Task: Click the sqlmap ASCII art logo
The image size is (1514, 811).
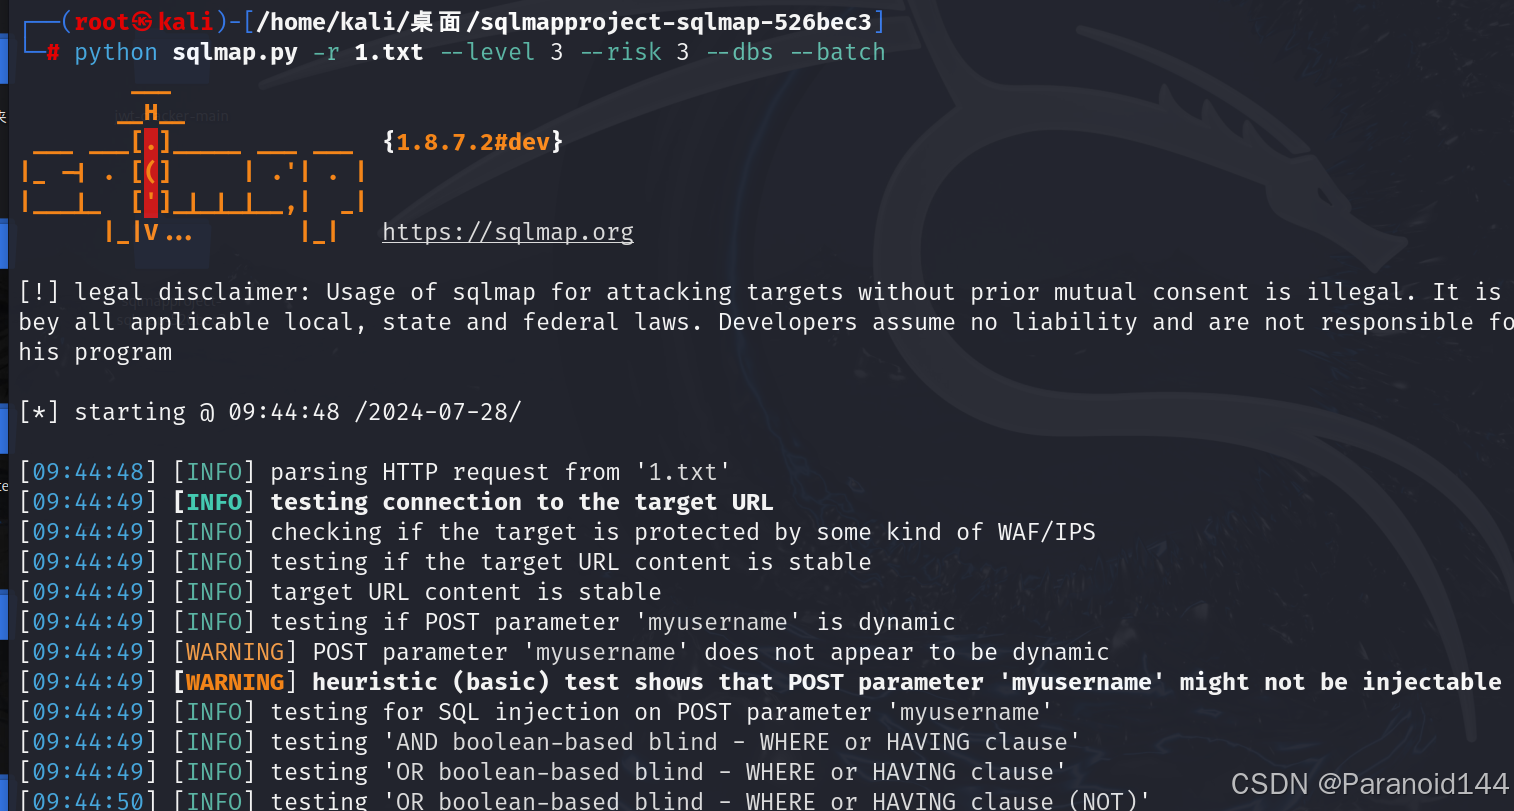Action: click(x=194, y=170)
